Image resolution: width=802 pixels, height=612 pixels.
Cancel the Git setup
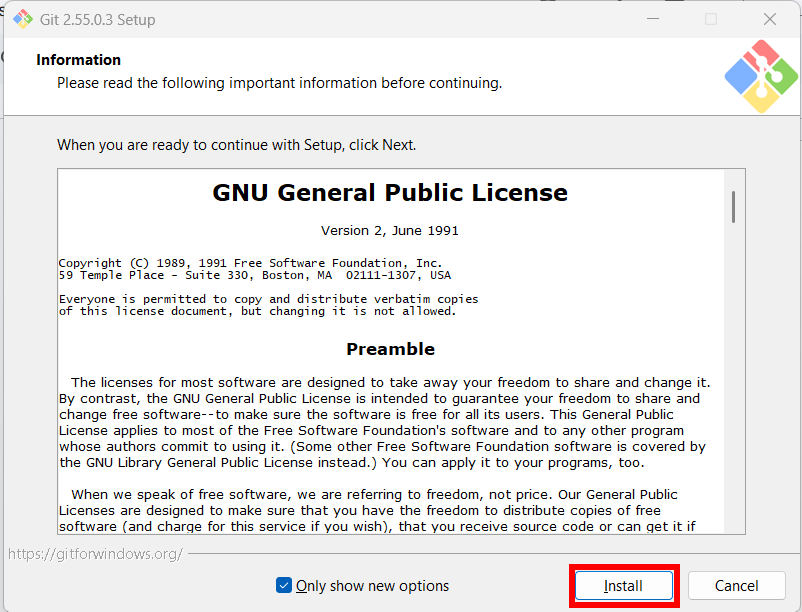(x=737, y=585)
